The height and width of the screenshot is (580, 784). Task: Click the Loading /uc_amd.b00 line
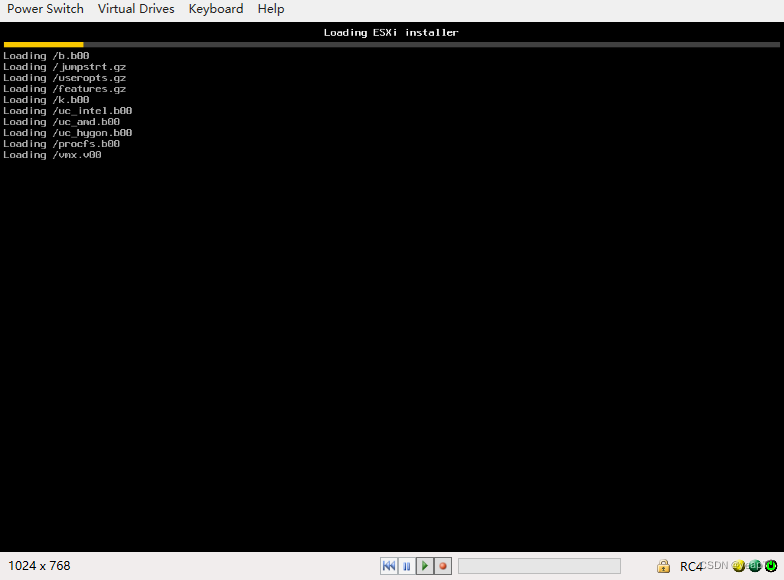point(62,122)
